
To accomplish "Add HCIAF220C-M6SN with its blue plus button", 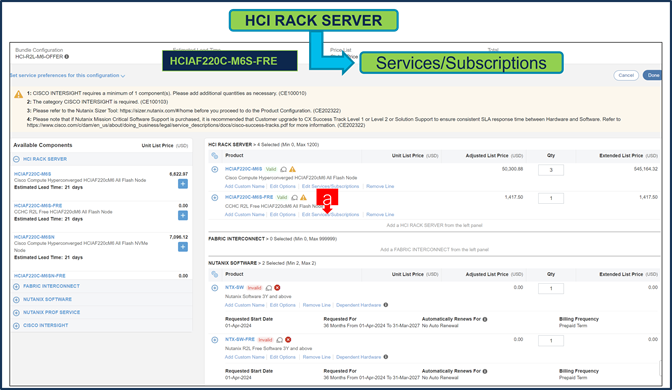I will pos(183,247).
